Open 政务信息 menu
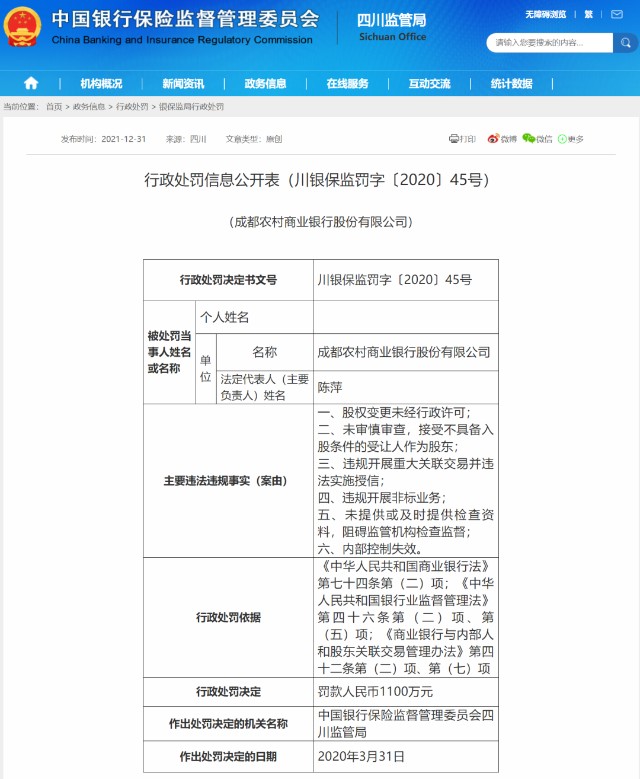The height and width of the screenshot is (779, 640). [x=265, y=83]
